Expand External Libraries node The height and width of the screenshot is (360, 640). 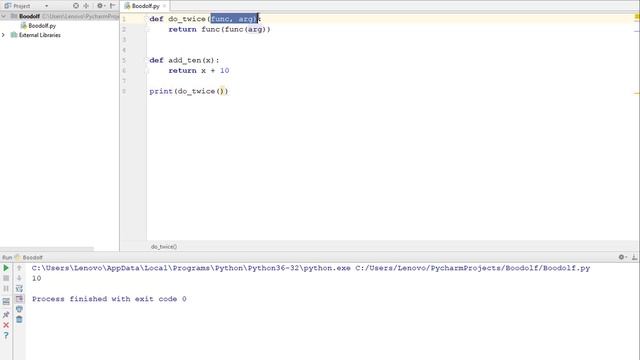[x=4, y=35]
